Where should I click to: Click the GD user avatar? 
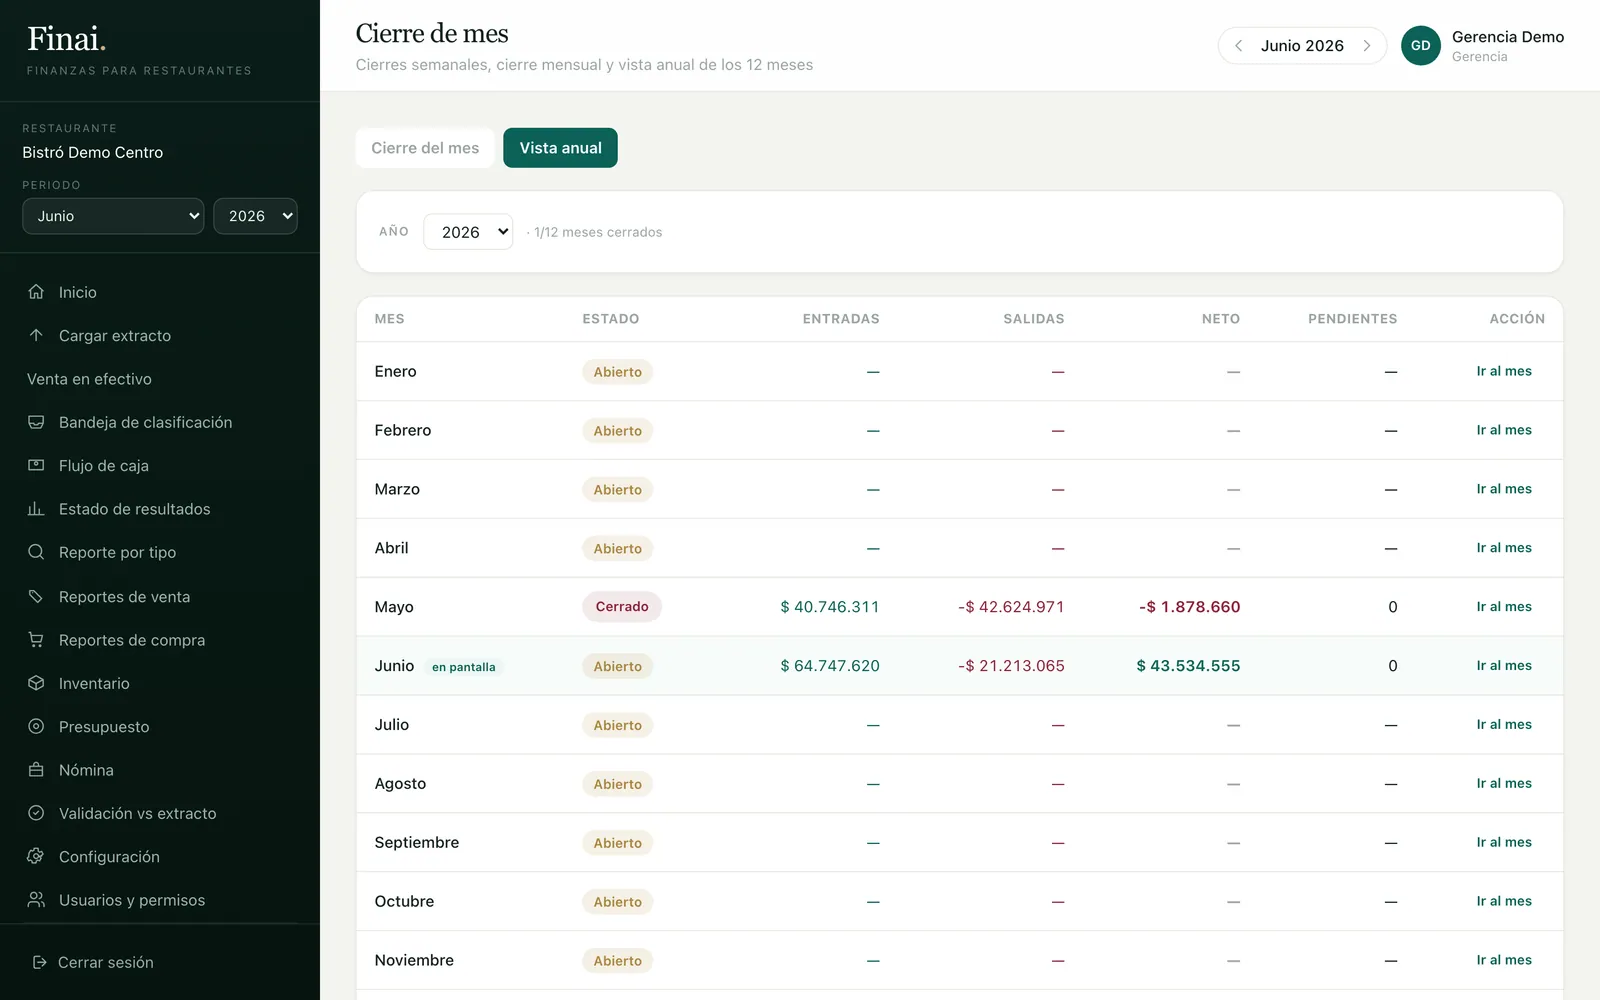pyautogui.click(x=1420, y=45)
